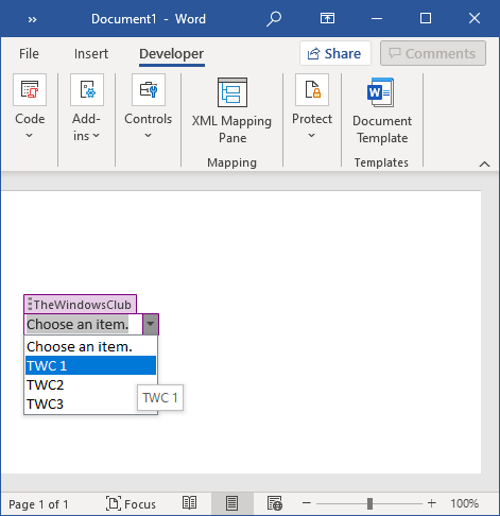Open the ribbon display options icon
The width and height of the screenshot is (500, 516).
pyautogui.click(x=327, y=18)
